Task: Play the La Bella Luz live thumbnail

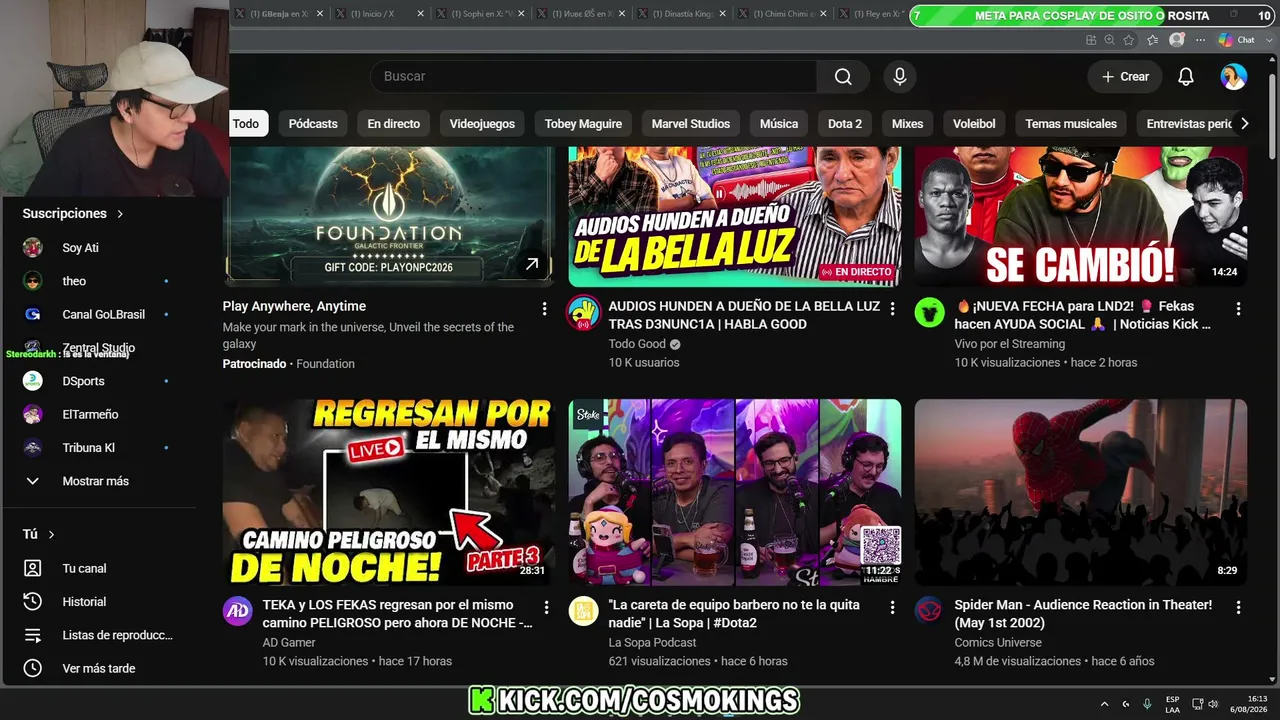Action: coord(735,217)
